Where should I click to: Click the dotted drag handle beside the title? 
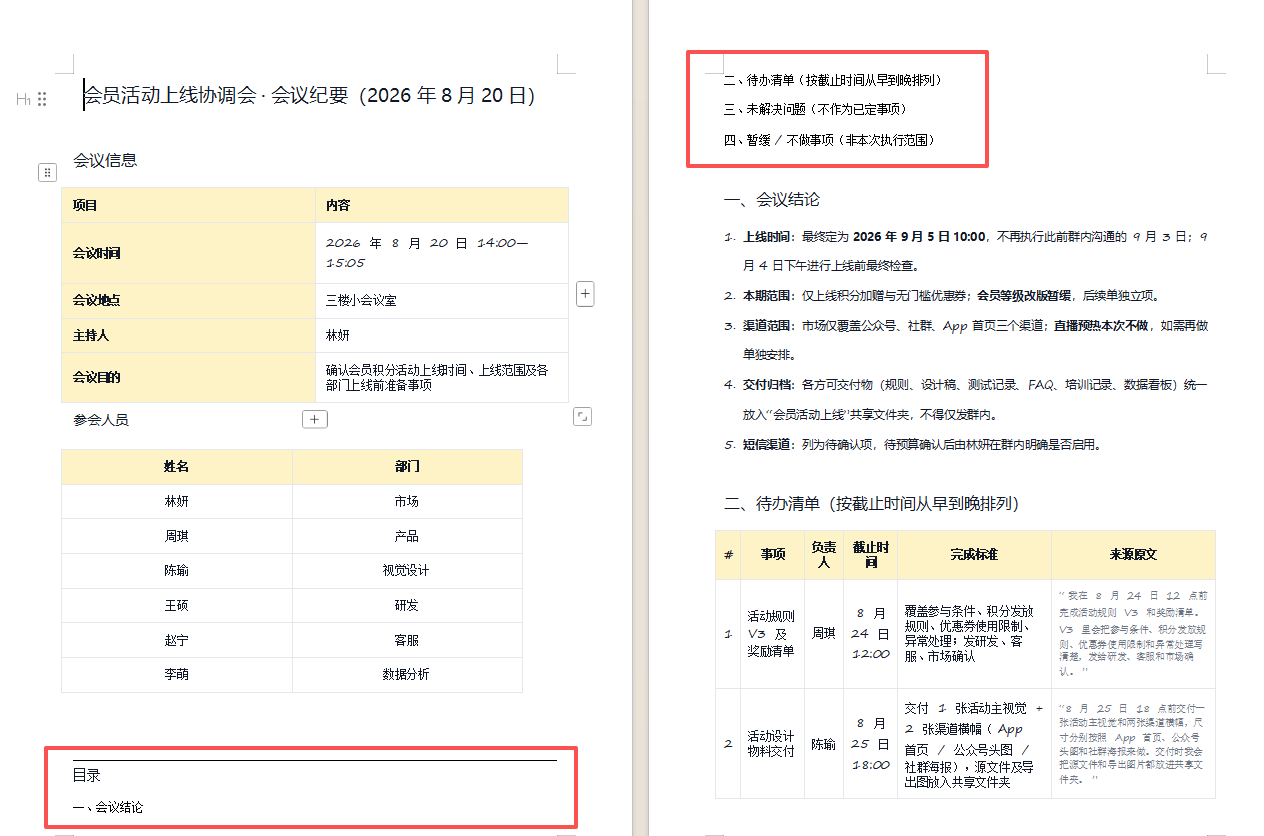tap(42, 98)
